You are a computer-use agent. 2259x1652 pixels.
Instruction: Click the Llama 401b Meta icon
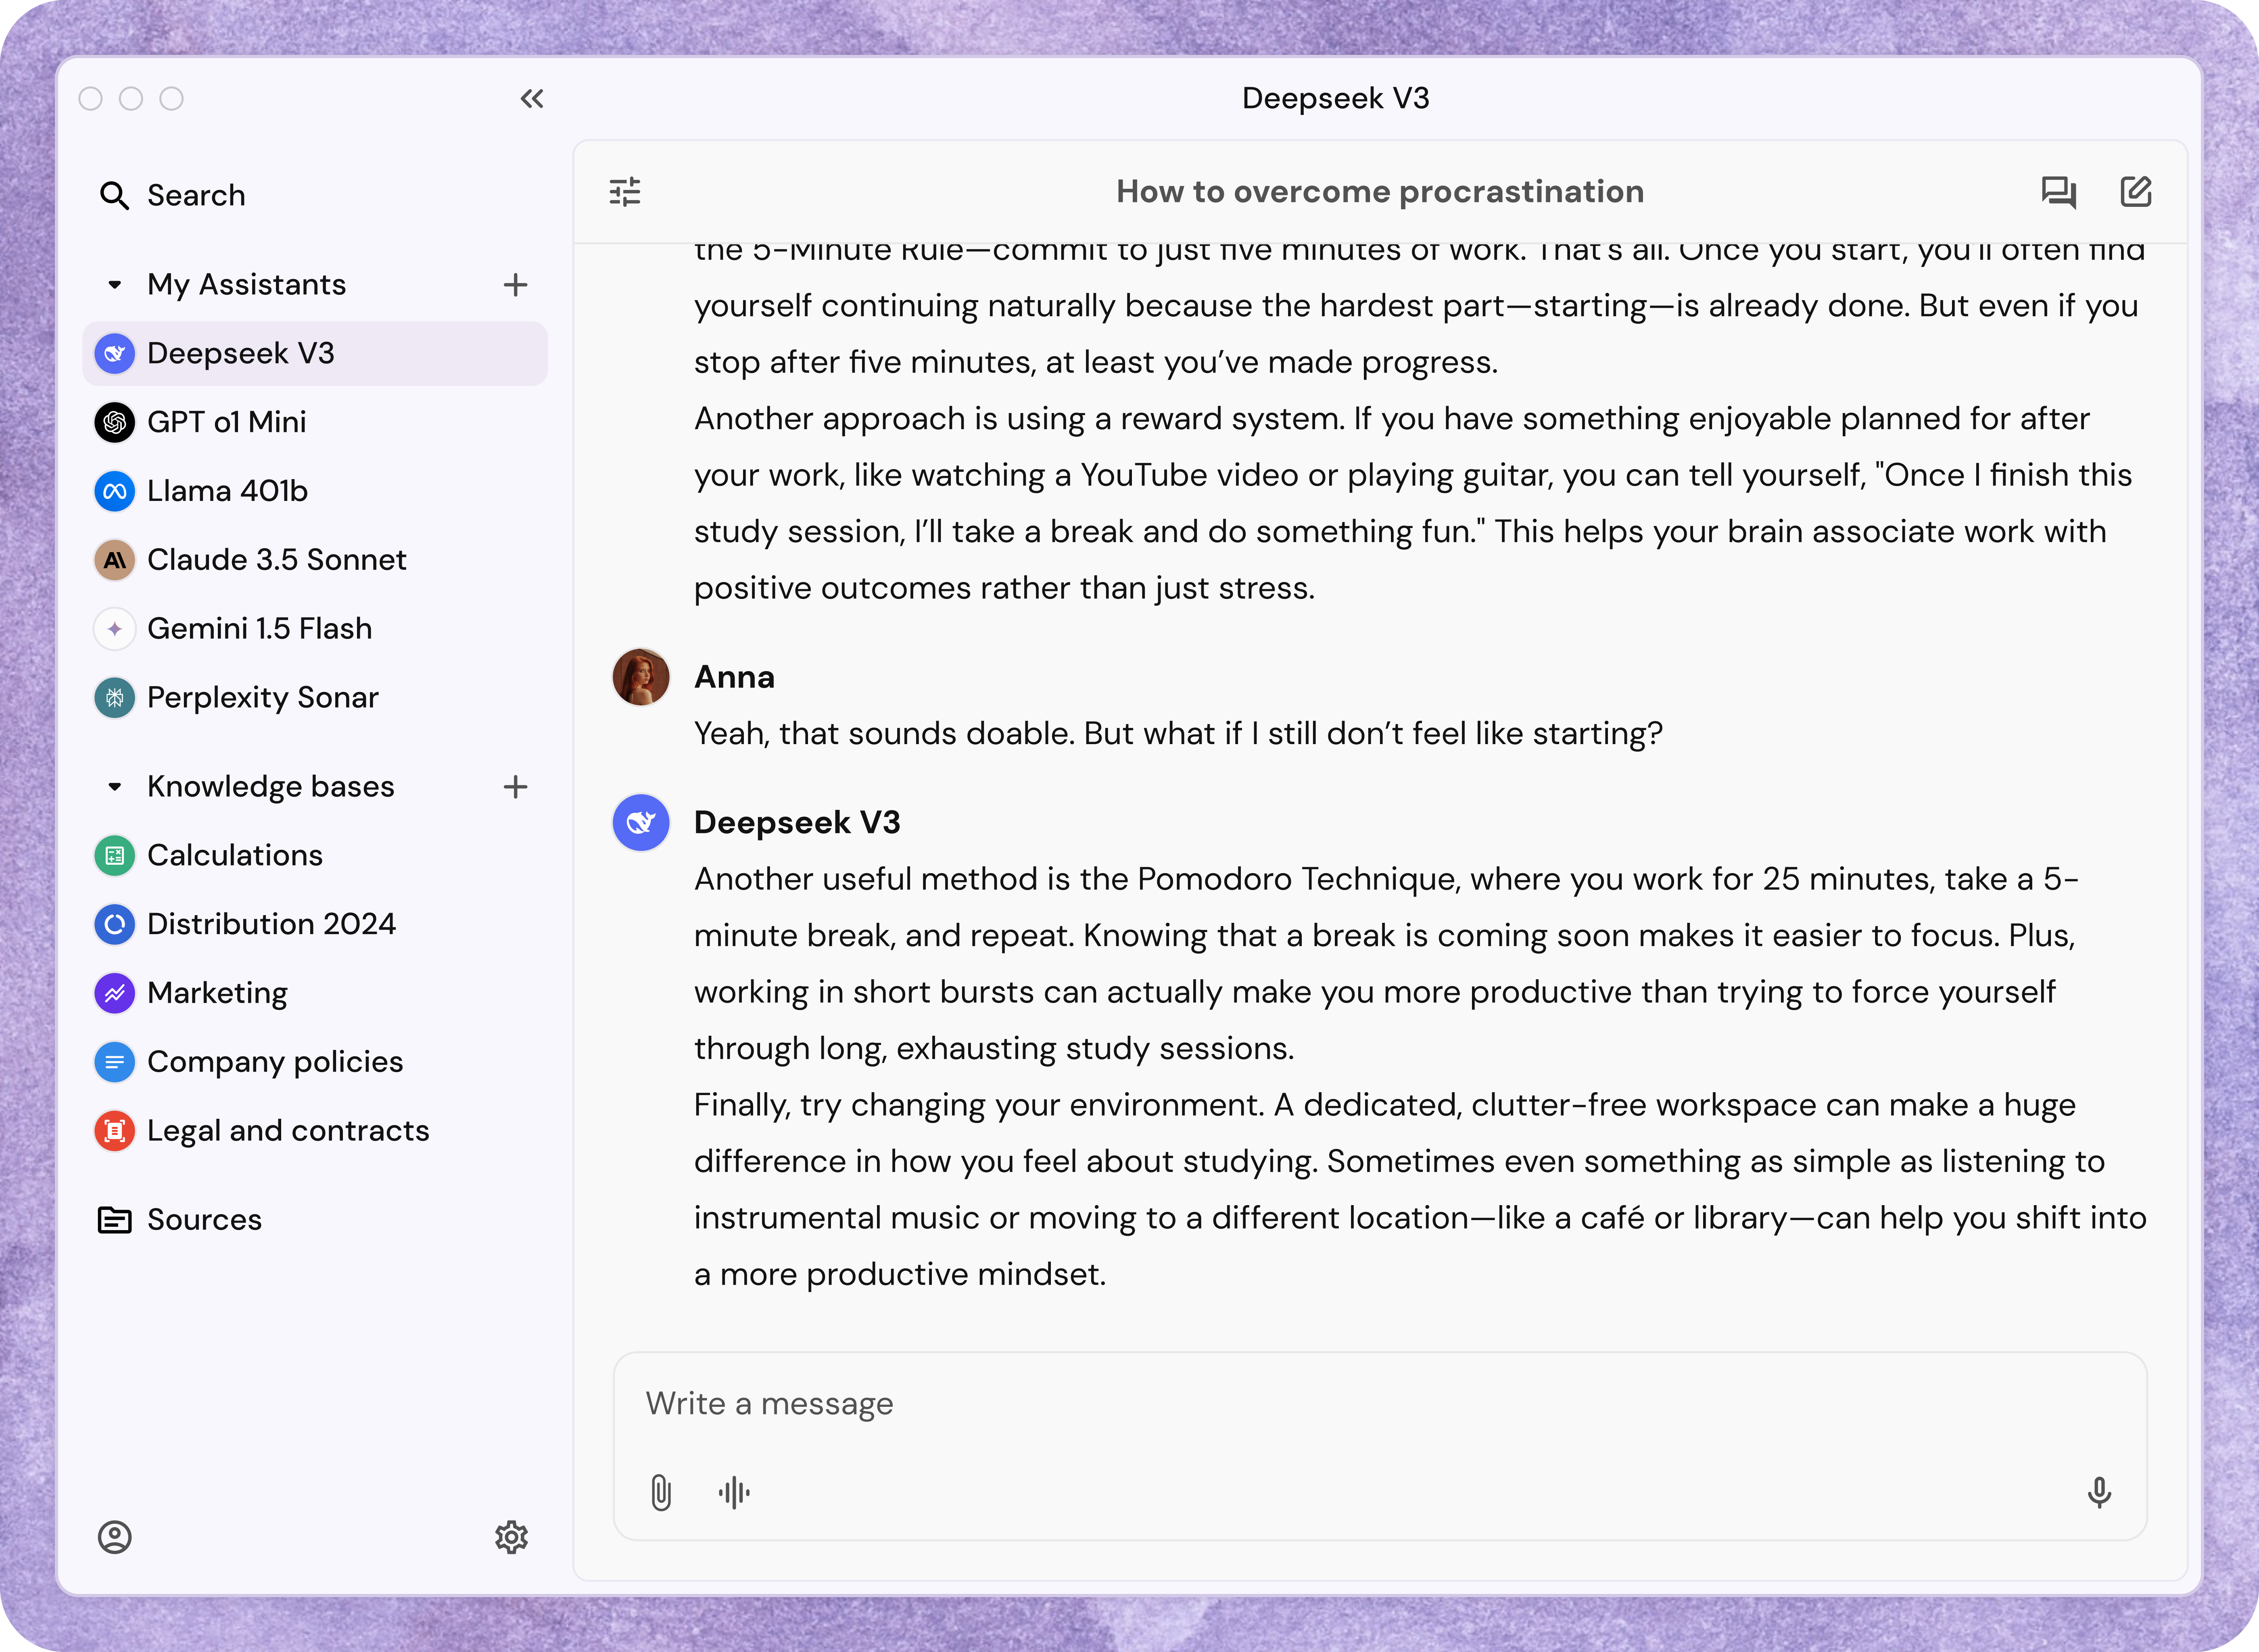115,491
